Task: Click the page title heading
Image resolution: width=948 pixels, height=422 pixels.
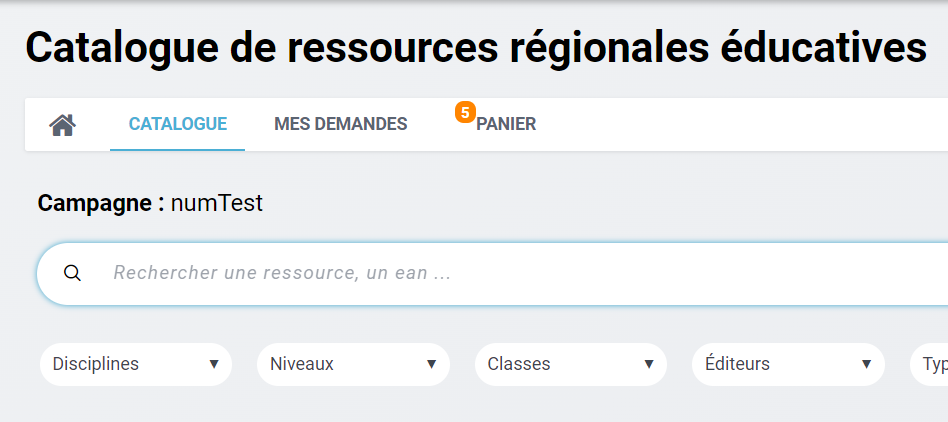Action: (x=476, y=48)
